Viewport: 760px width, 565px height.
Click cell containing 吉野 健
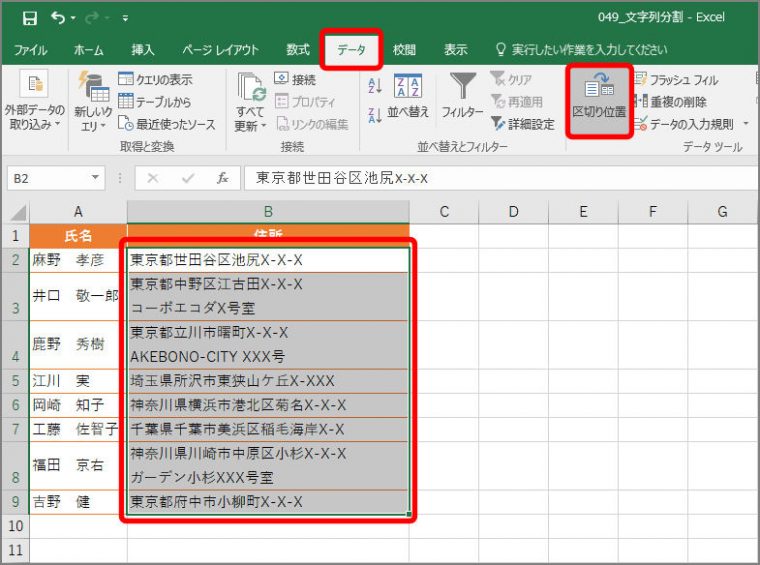(x=78, y=502)
